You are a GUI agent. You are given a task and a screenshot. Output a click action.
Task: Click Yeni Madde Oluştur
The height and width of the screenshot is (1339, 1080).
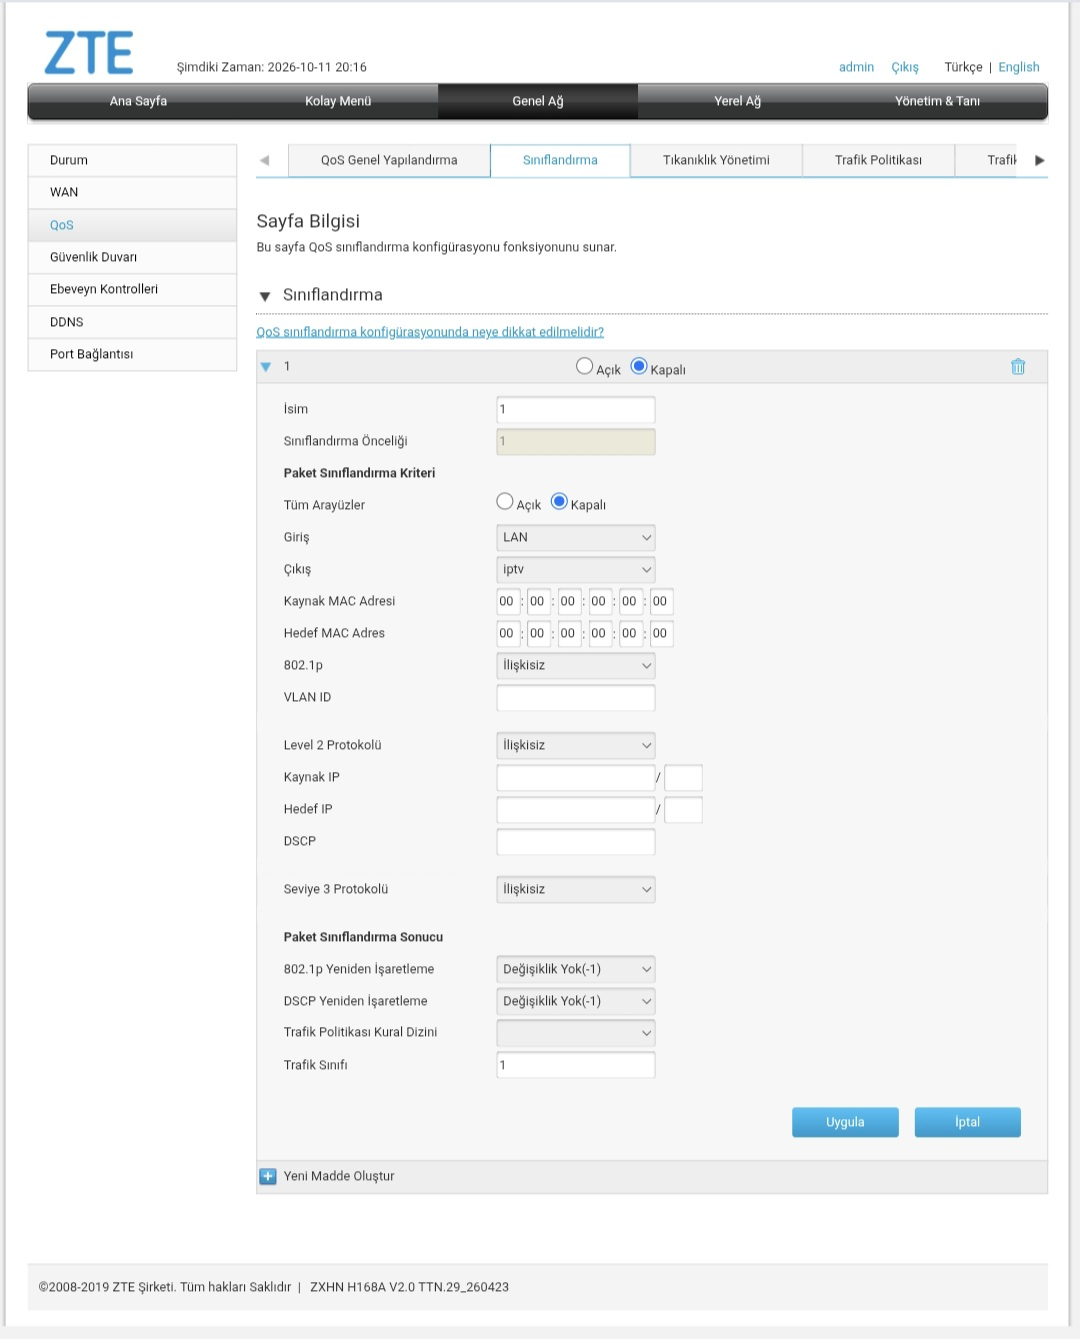(x=339, y=1176)
